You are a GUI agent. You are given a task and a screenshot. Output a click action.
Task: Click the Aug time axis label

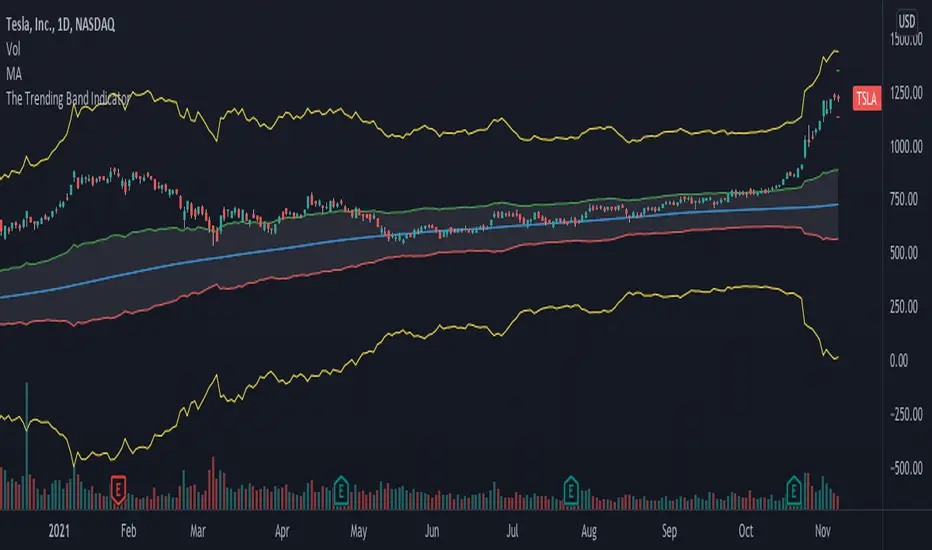pyautogui.click(x=588, y=531)
